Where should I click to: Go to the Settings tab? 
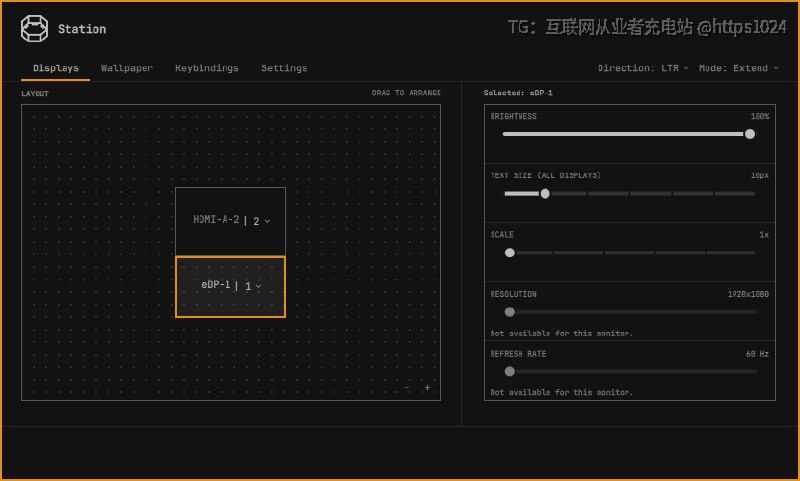(x=284, y=68)
